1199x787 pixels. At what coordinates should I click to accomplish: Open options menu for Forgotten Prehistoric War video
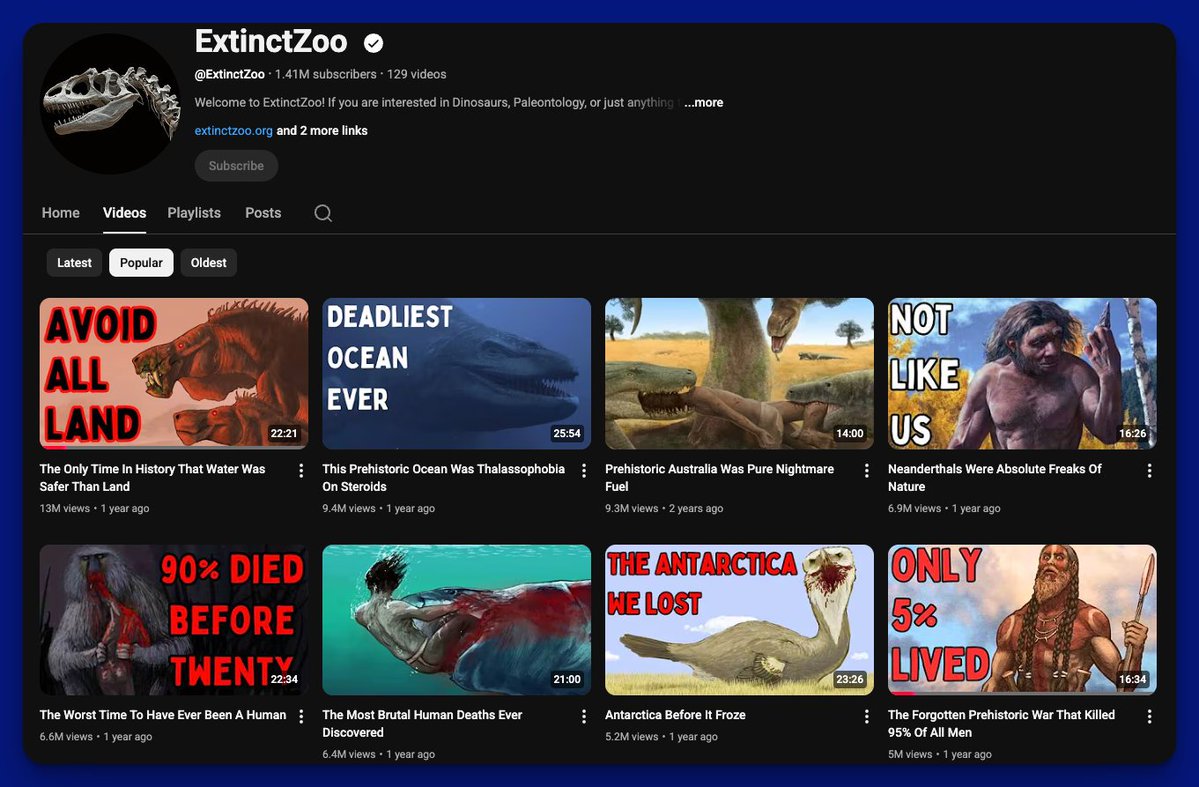click(1149, 716)
